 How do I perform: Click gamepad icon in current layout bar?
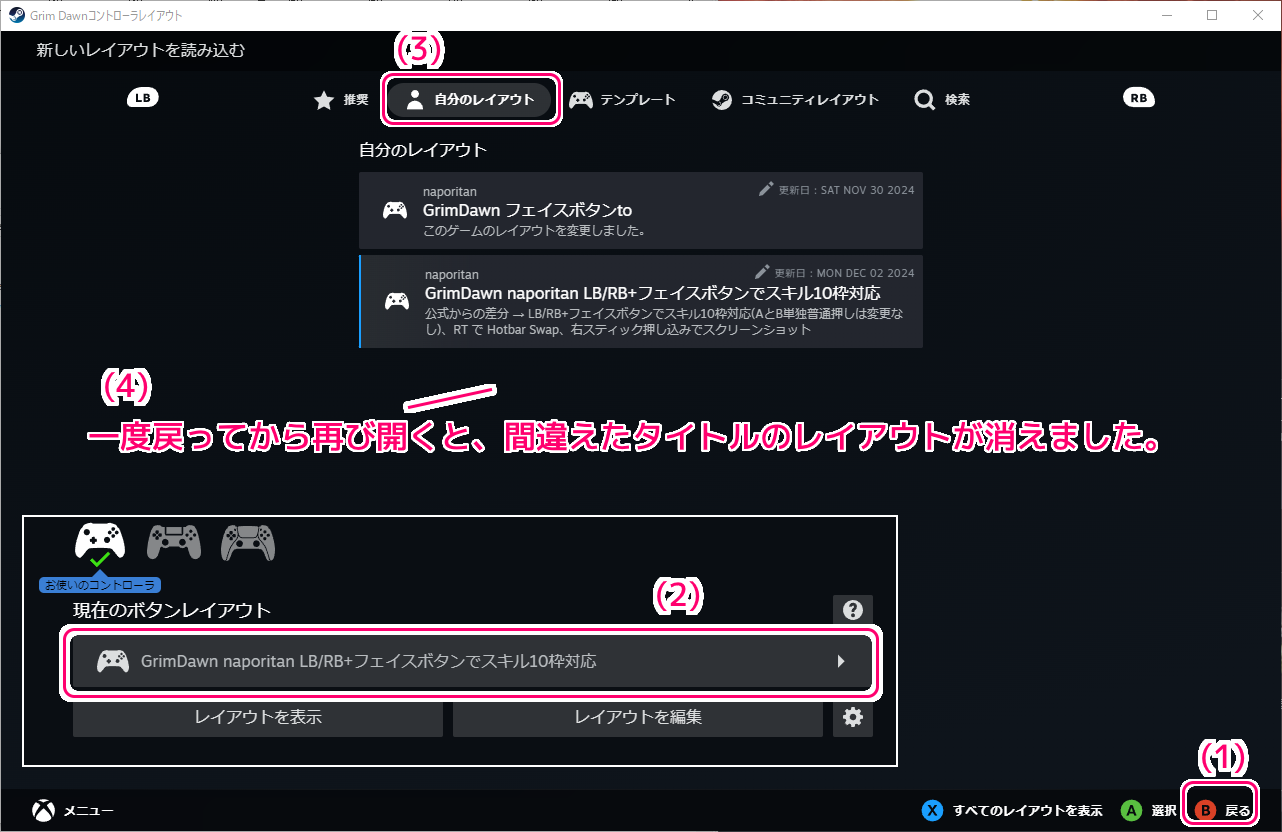click(112, 661)
